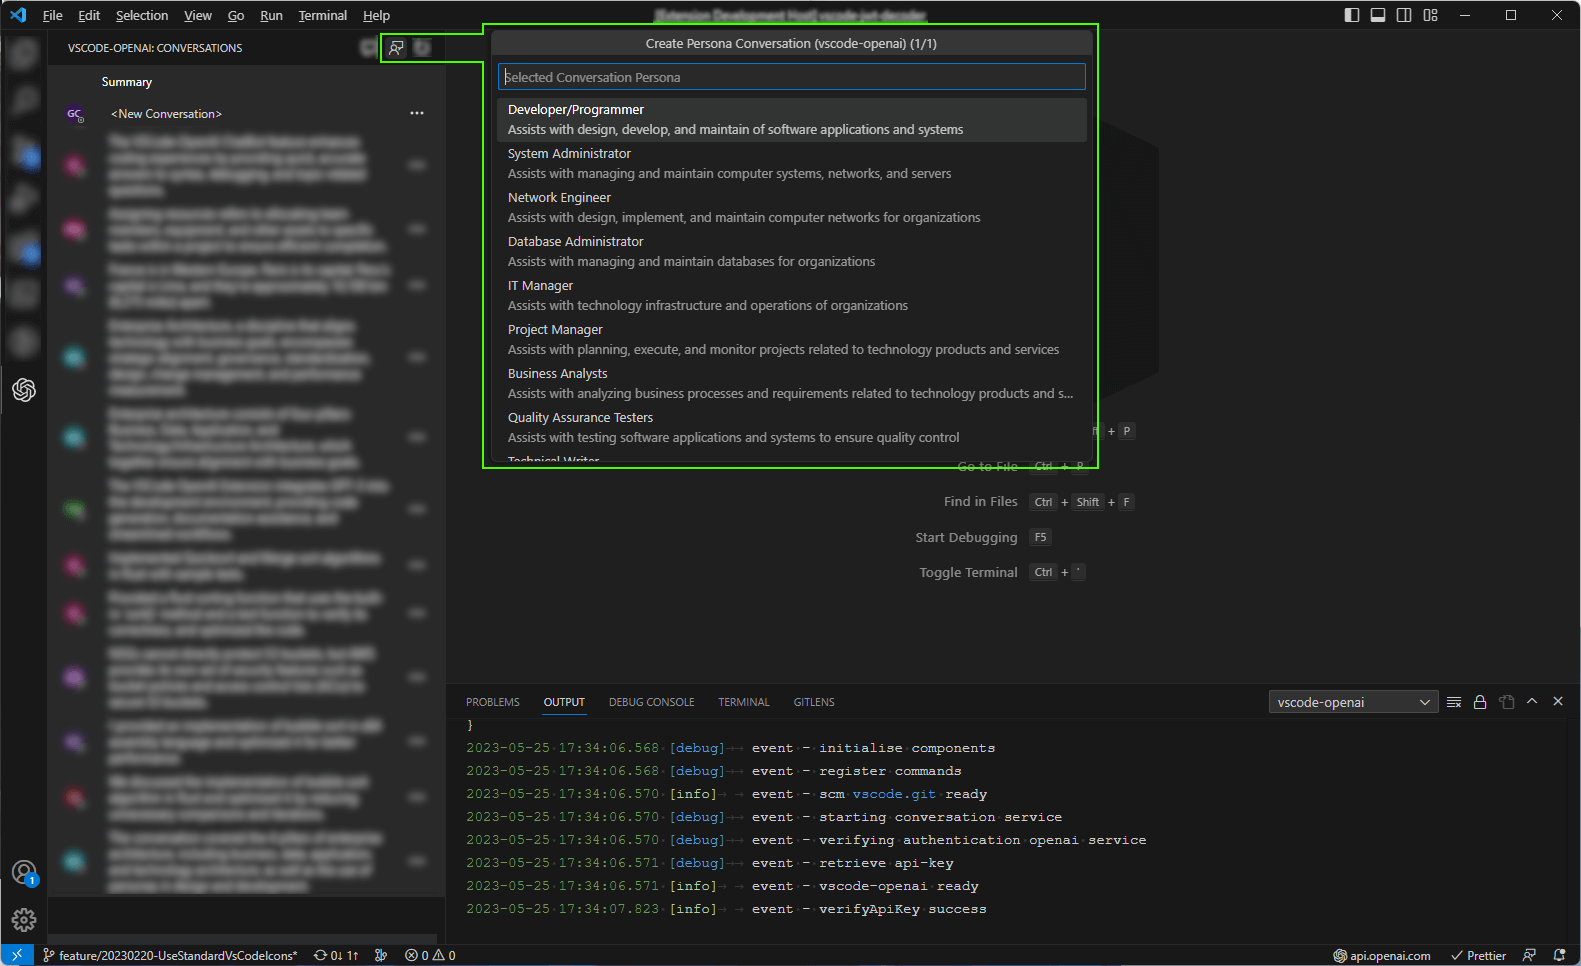Image resolution: width=1581 pixels, height=966 pixels.
Task: Click the persona conversation icon in sidebar header
Action: pos(397,48)
